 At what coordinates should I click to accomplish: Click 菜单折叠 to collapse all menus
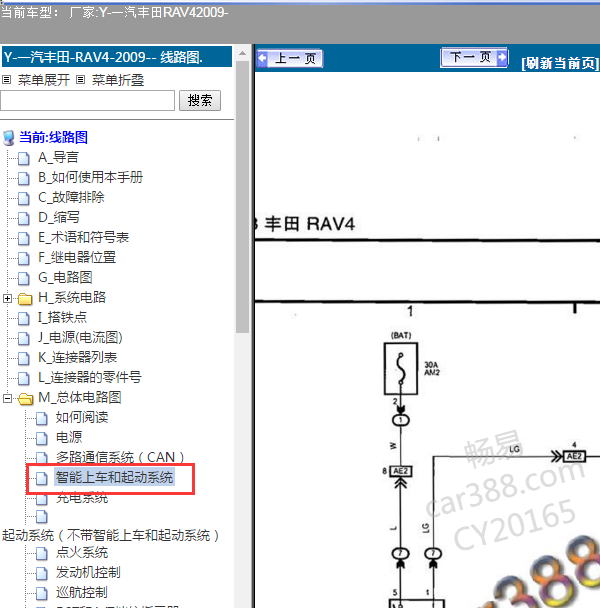(118, 80)
